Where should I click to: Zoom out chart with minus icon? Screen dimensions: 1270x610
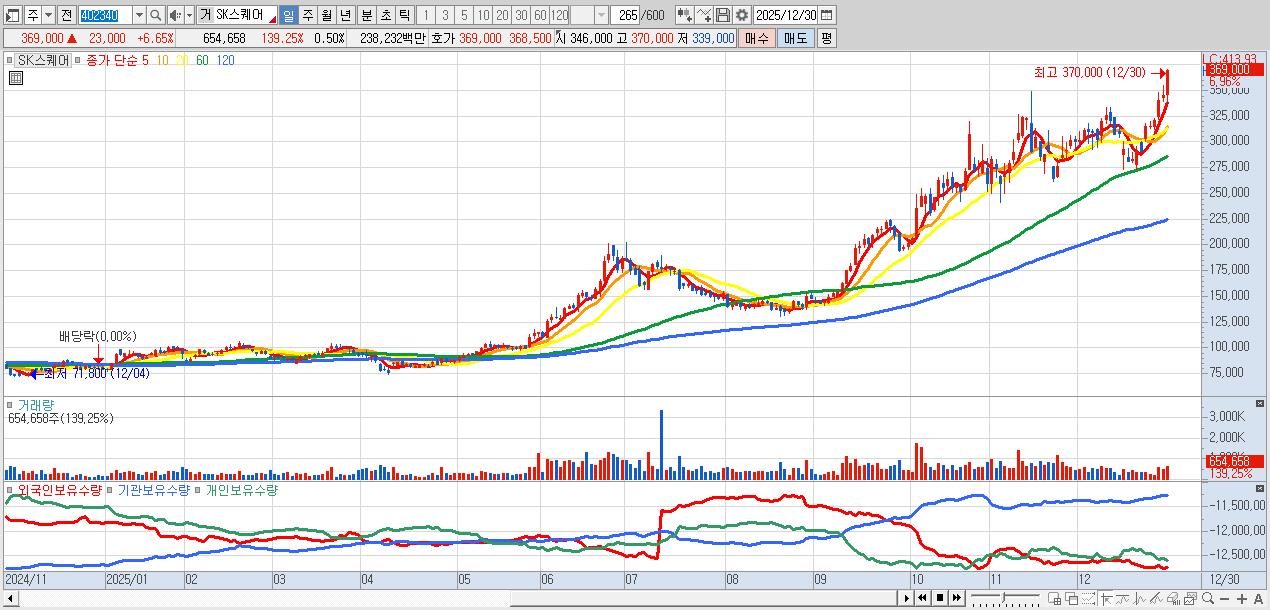point(1224,598)
